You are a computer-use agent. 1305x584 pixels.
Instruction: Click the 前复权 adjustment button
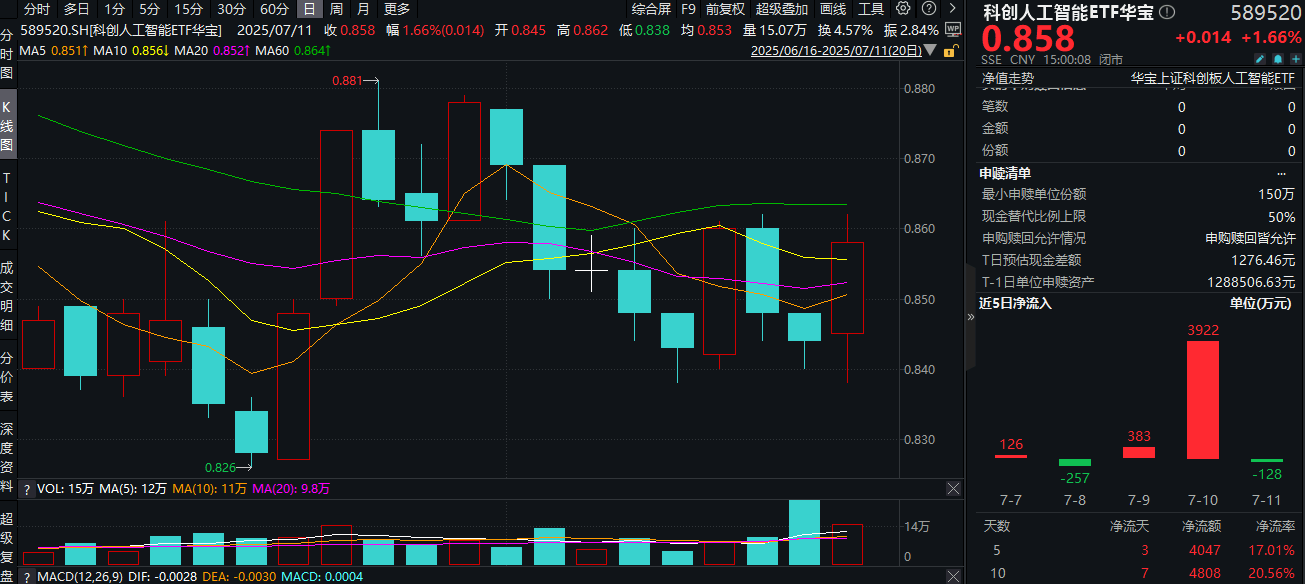click(x=725, y=9)
